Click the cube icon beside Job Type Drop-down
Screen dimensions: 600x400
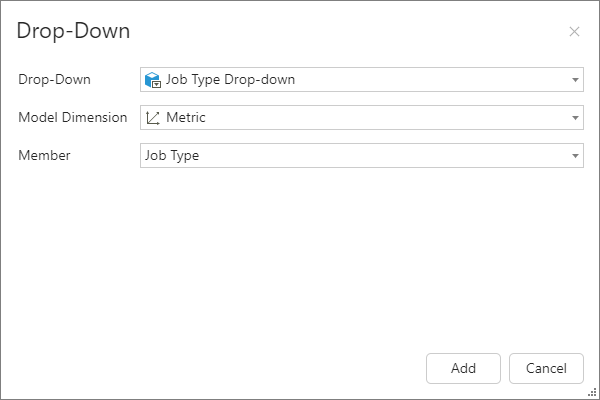tap(153, 80)
